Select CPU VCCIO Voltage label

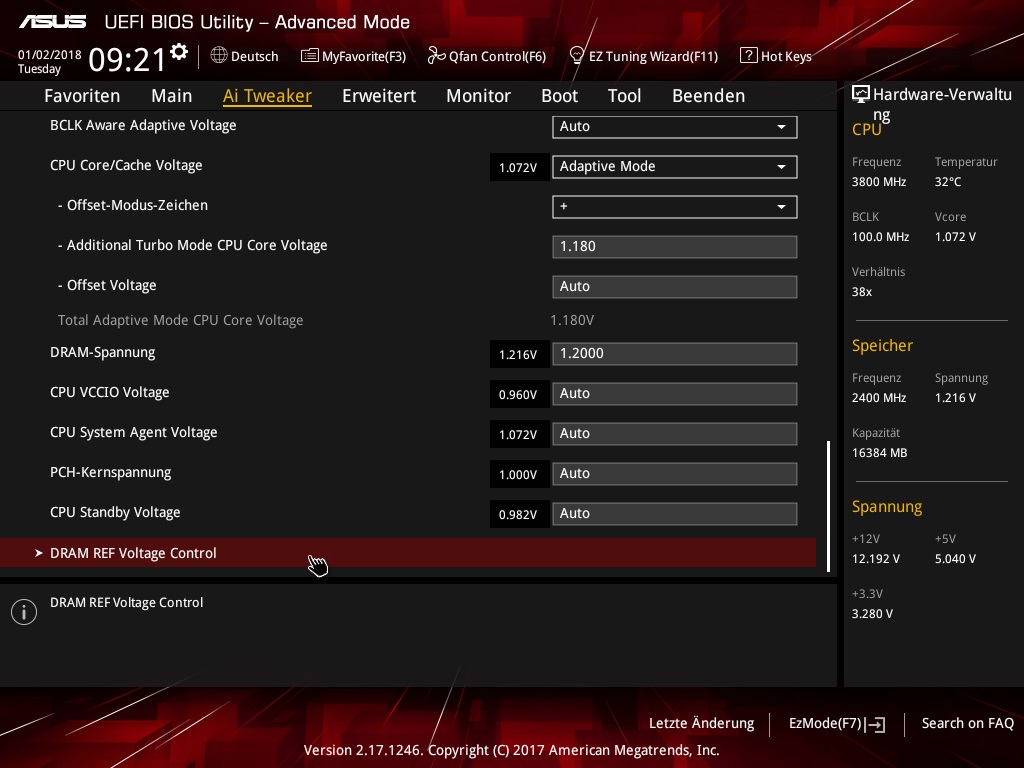coord(110,392)
